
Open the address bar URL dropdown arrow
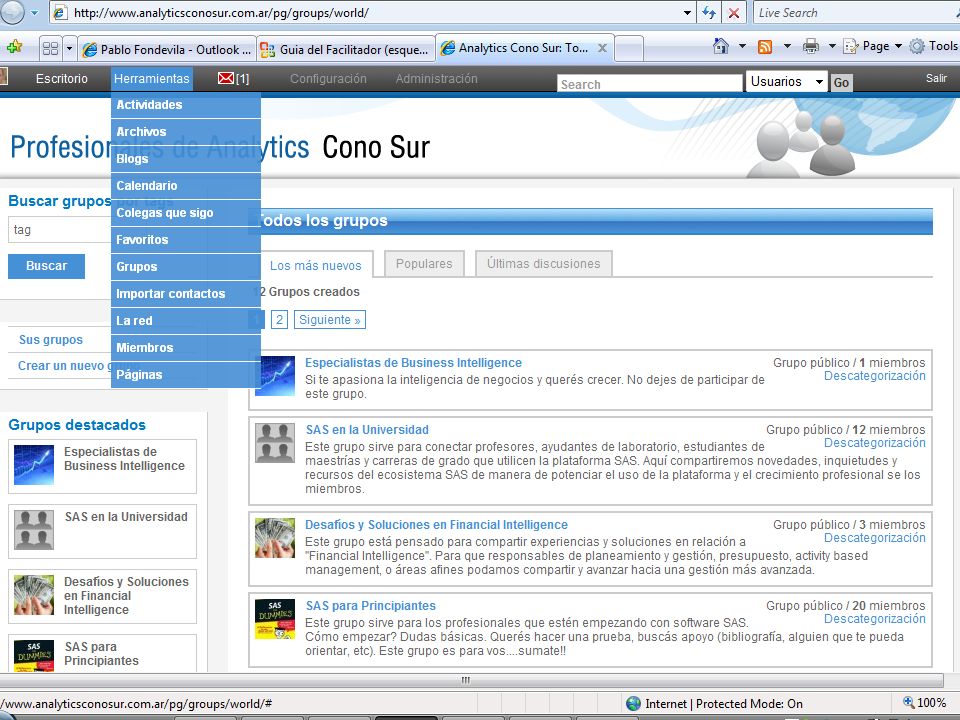coord(687,12)
